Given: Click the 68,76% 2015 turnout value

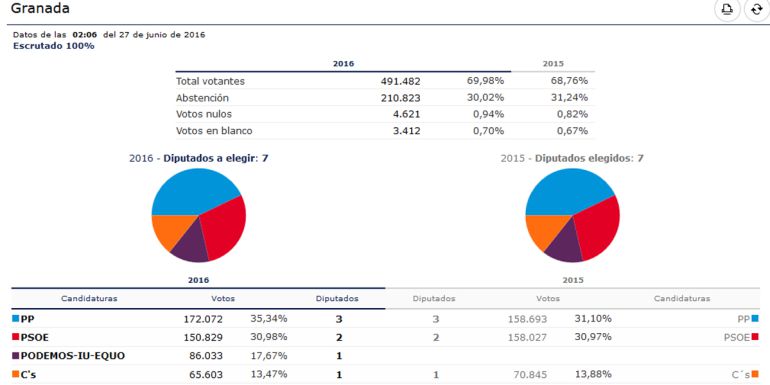Looking at the screenshot, I should coord(569,81).
